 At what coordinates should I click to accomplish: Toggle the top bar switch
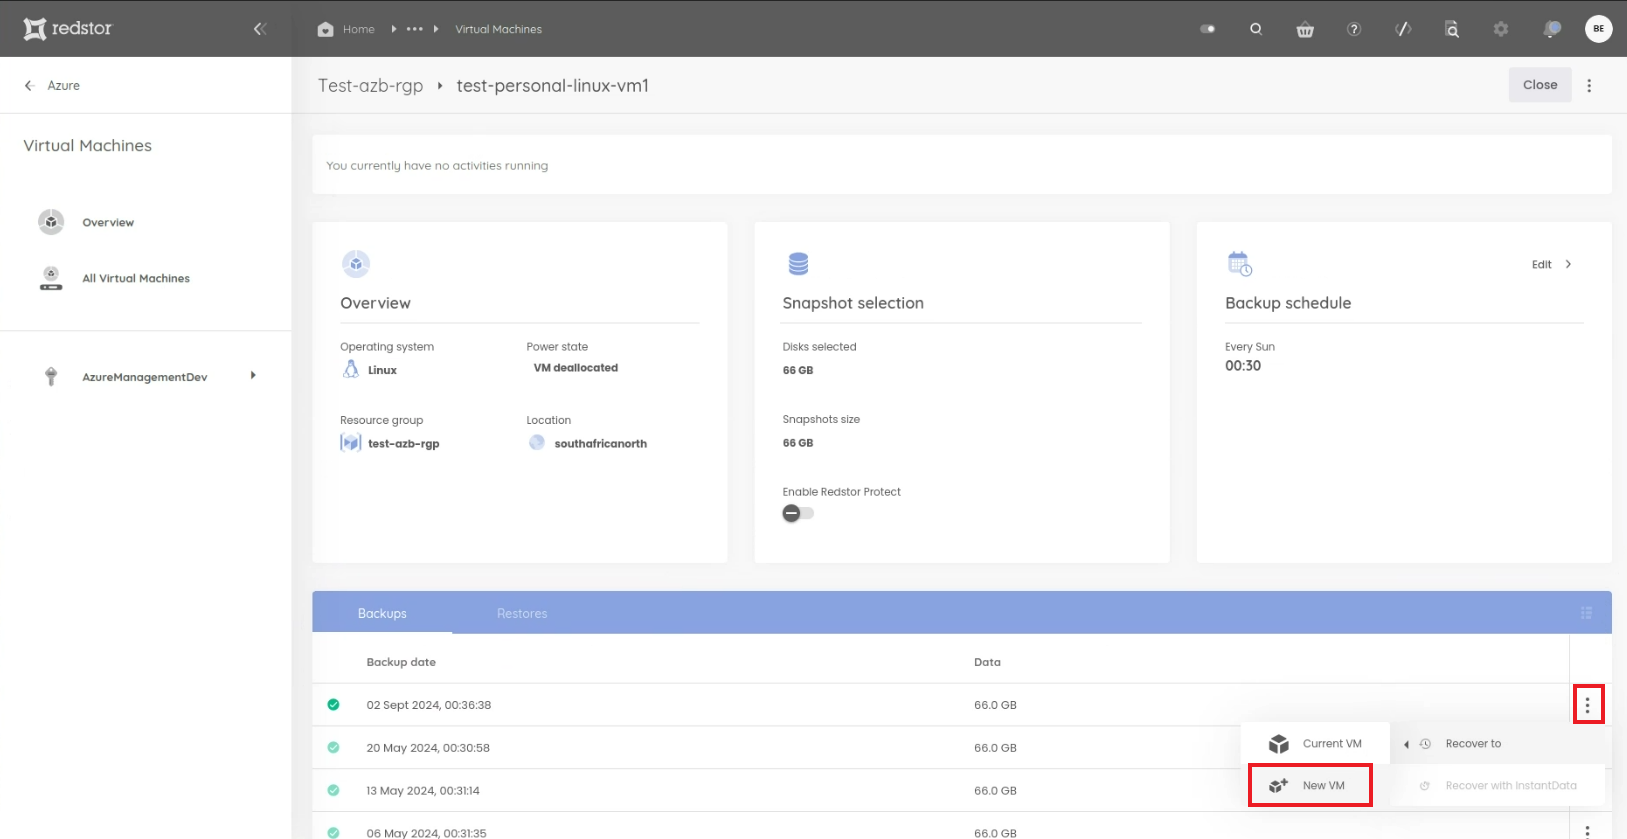[x=1208, y=29]
